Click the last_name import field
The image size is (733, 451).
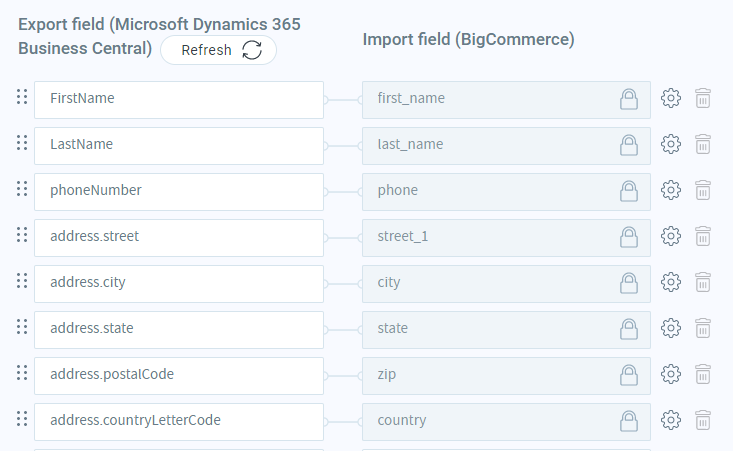point(506,146)
